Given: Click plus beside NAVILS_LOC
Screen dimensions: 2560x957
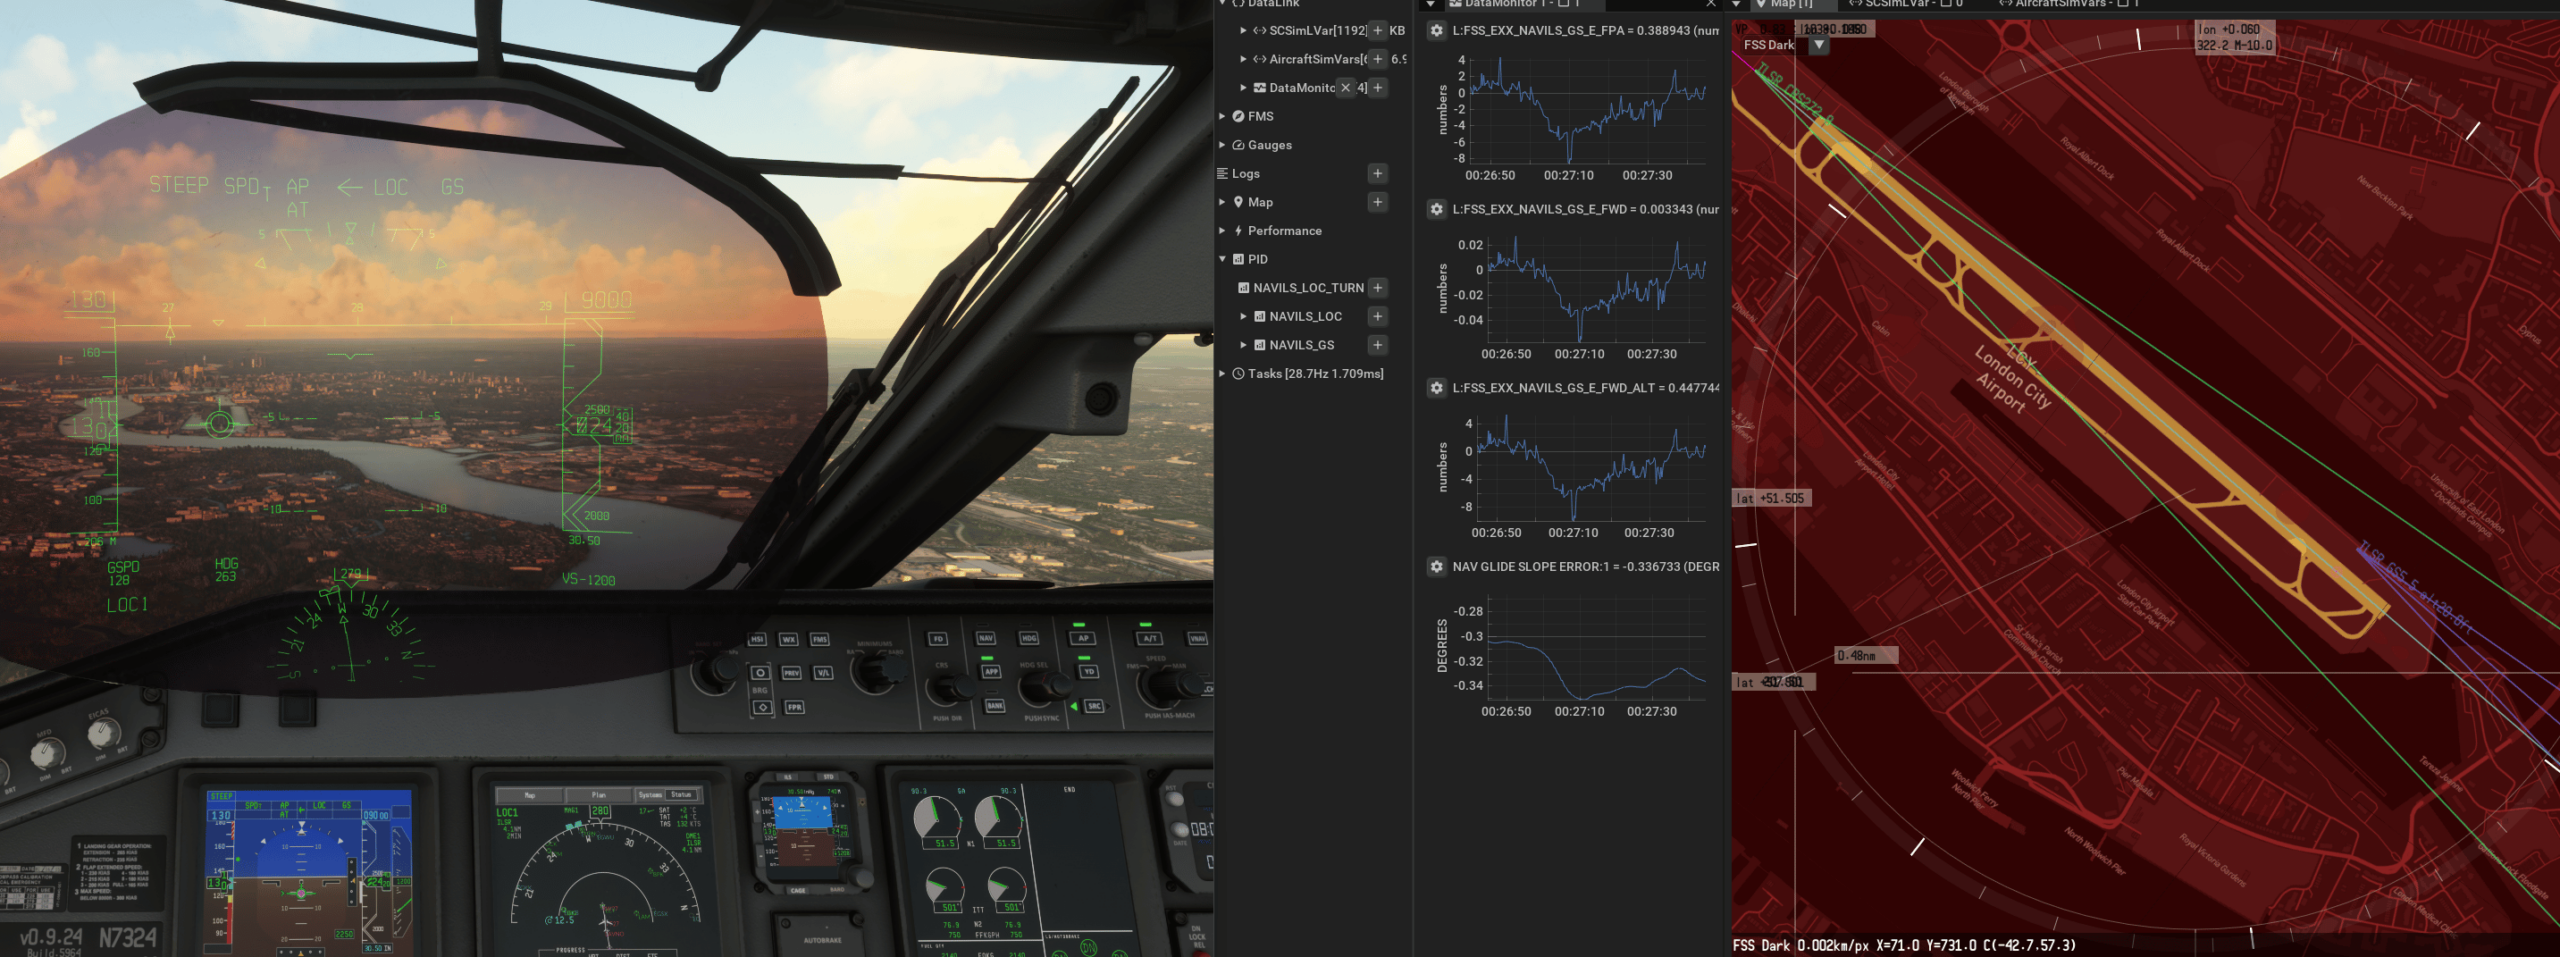Looking at the screenshot, I should point(1377,316).
